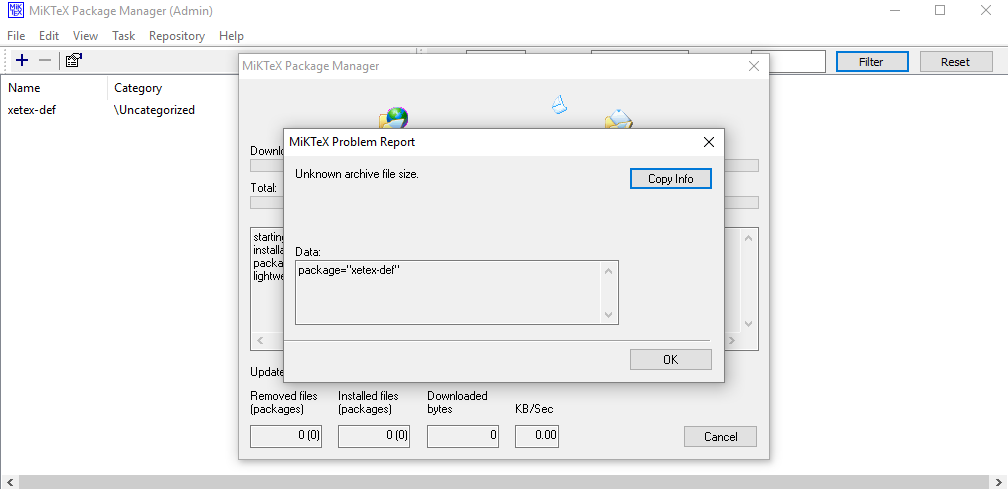Click OK in the Problem Report dialog
The height and width of the screenshot is (489, 1008).
670,360
